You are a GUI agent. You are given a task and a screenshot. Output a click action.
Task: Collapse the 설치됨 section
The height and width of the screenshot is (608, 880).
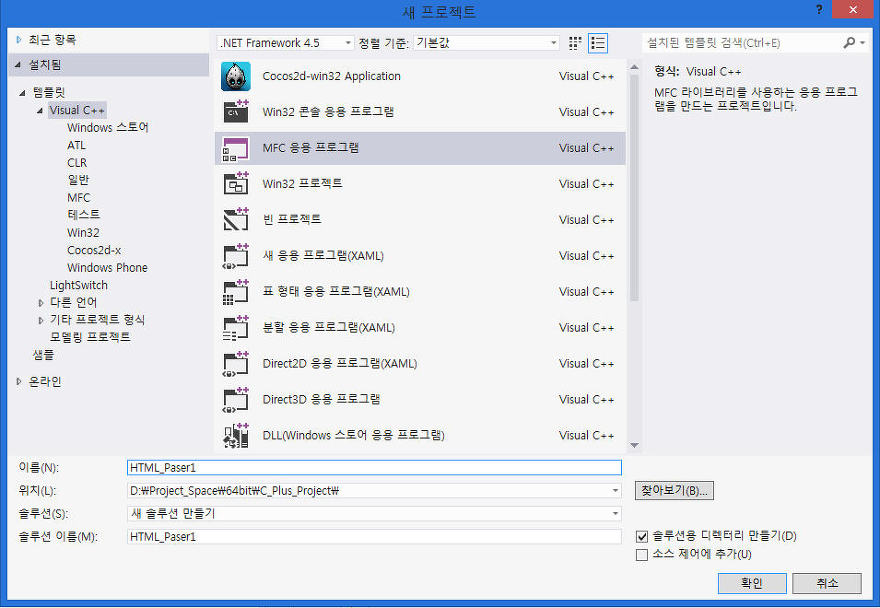[x=18, y=65]
